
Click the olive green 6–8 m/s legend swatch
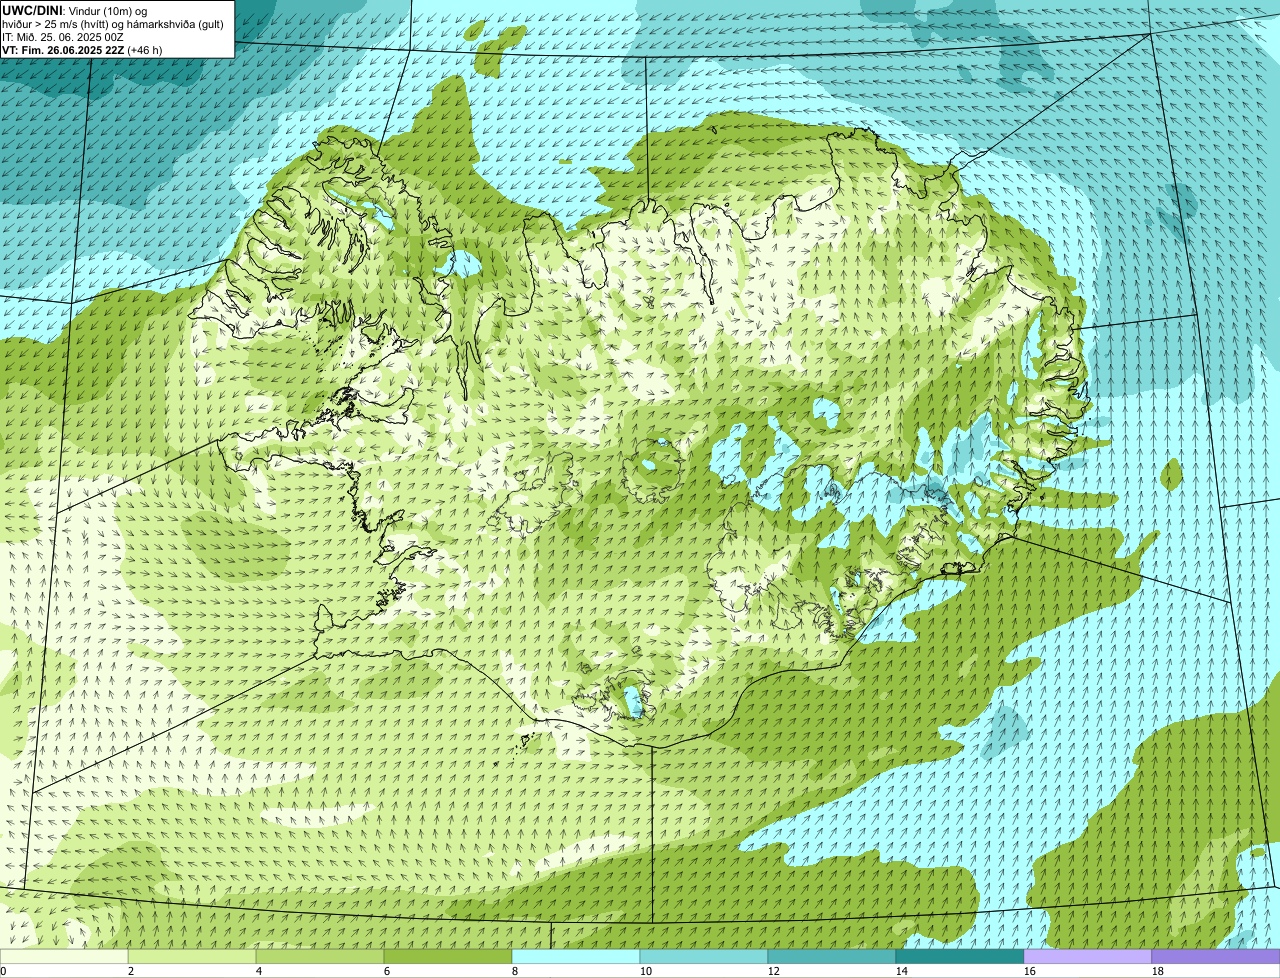click(448, 957)
